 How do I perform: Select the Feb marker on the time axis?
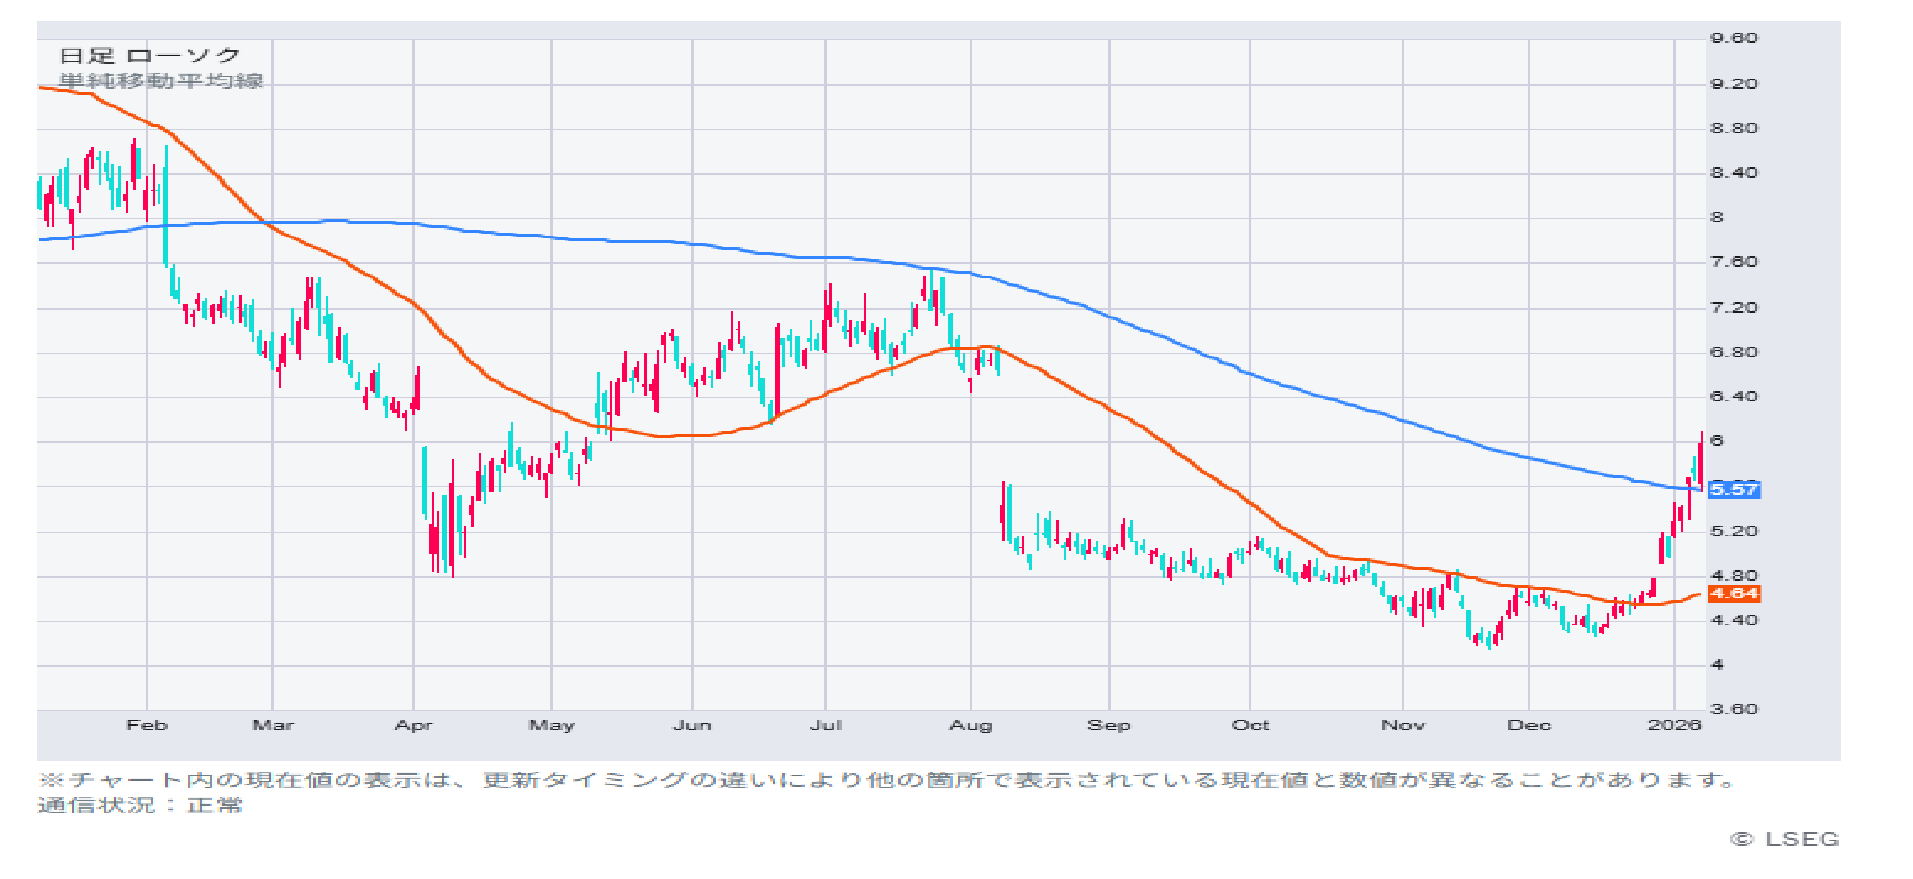pyautogui.click(x=147, y=725)
